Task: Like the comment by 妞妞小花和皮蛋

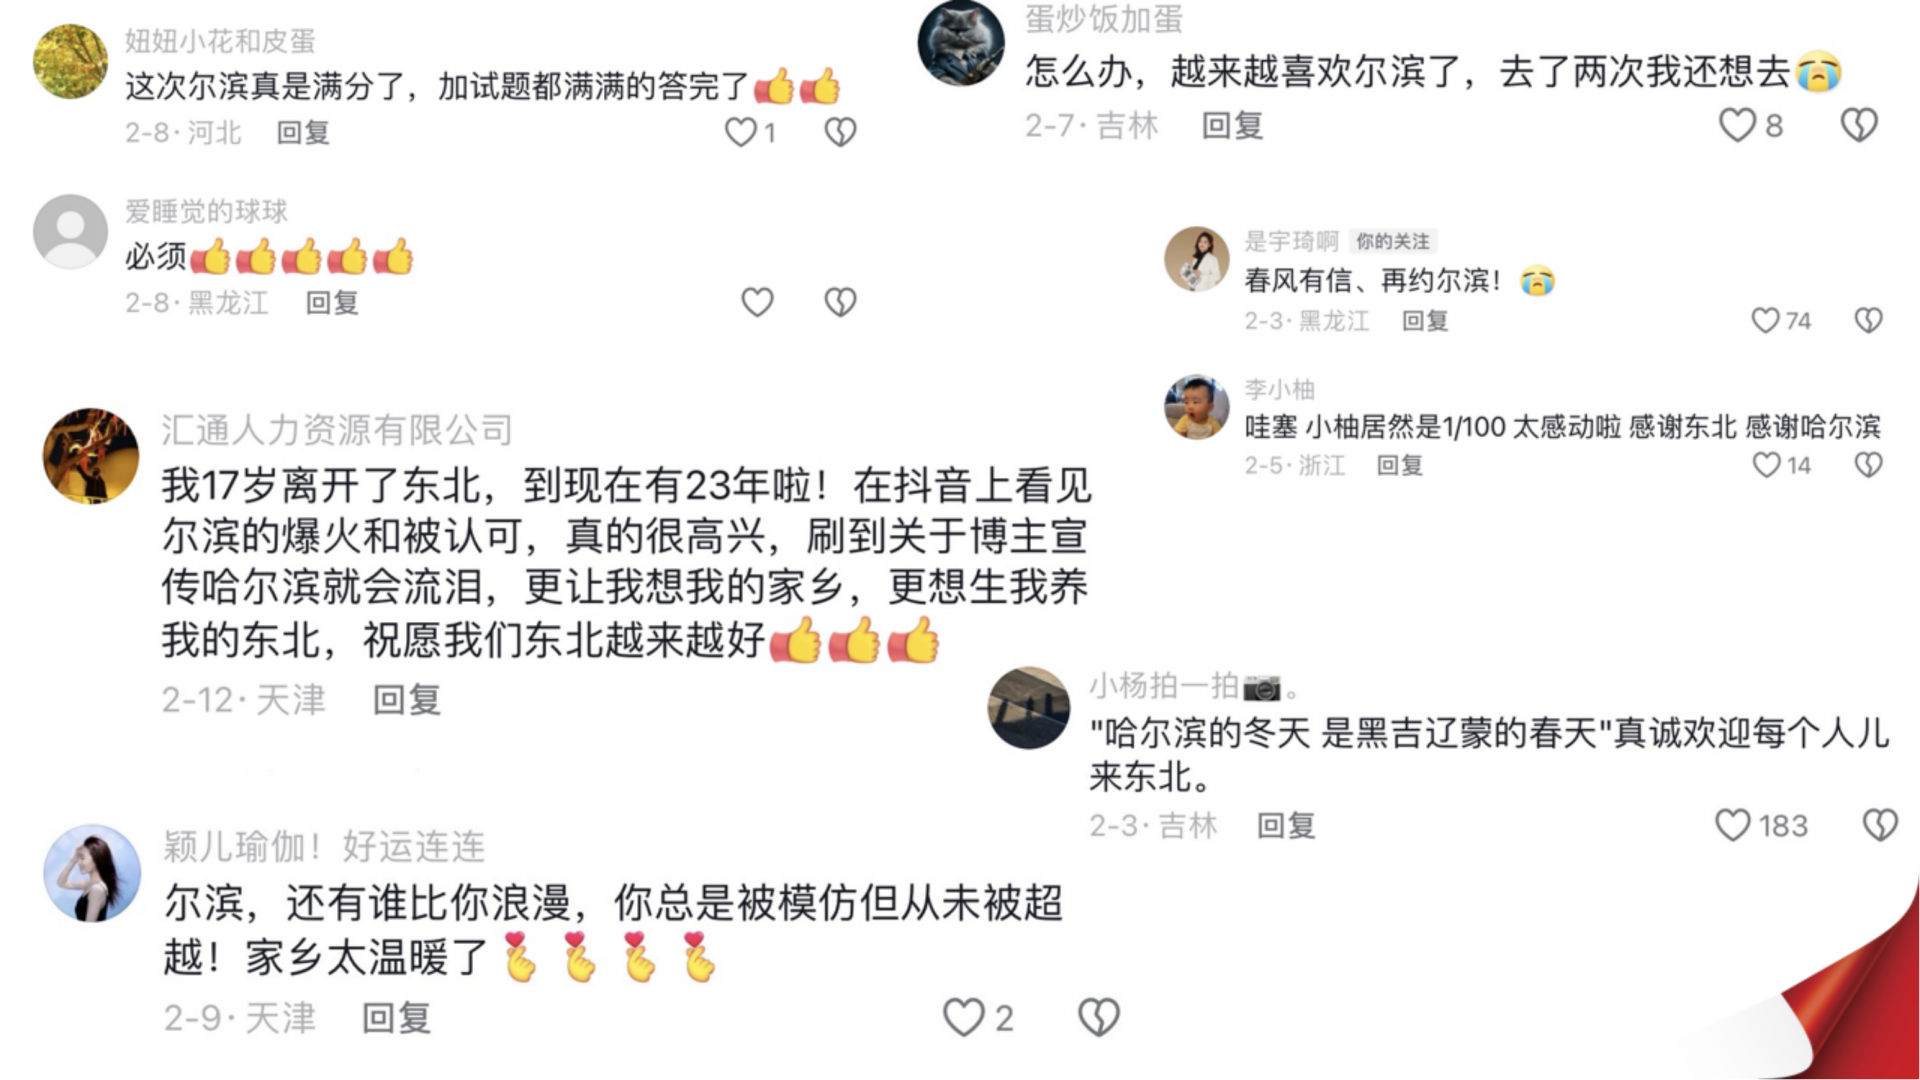Action: (x=741, y=132)
